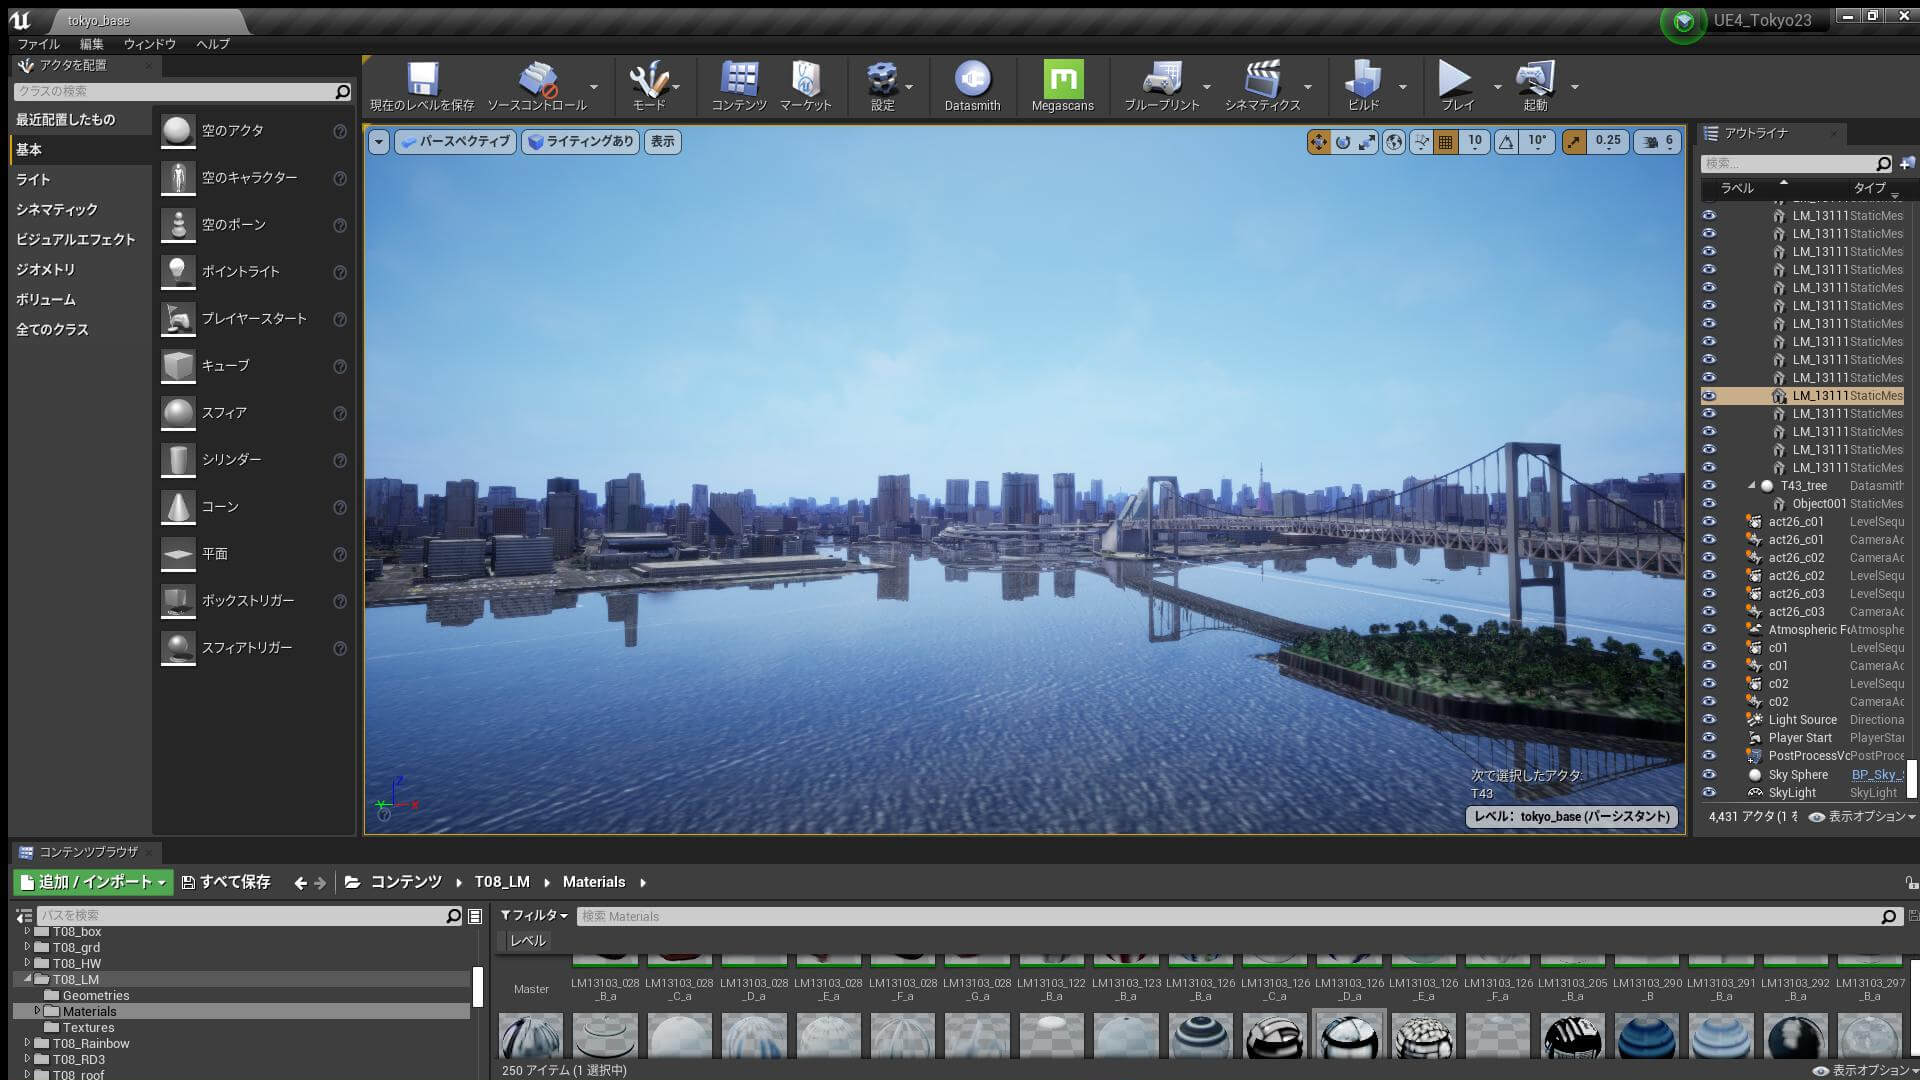Toggle grid snapping in viewport

pos(1445,142)
